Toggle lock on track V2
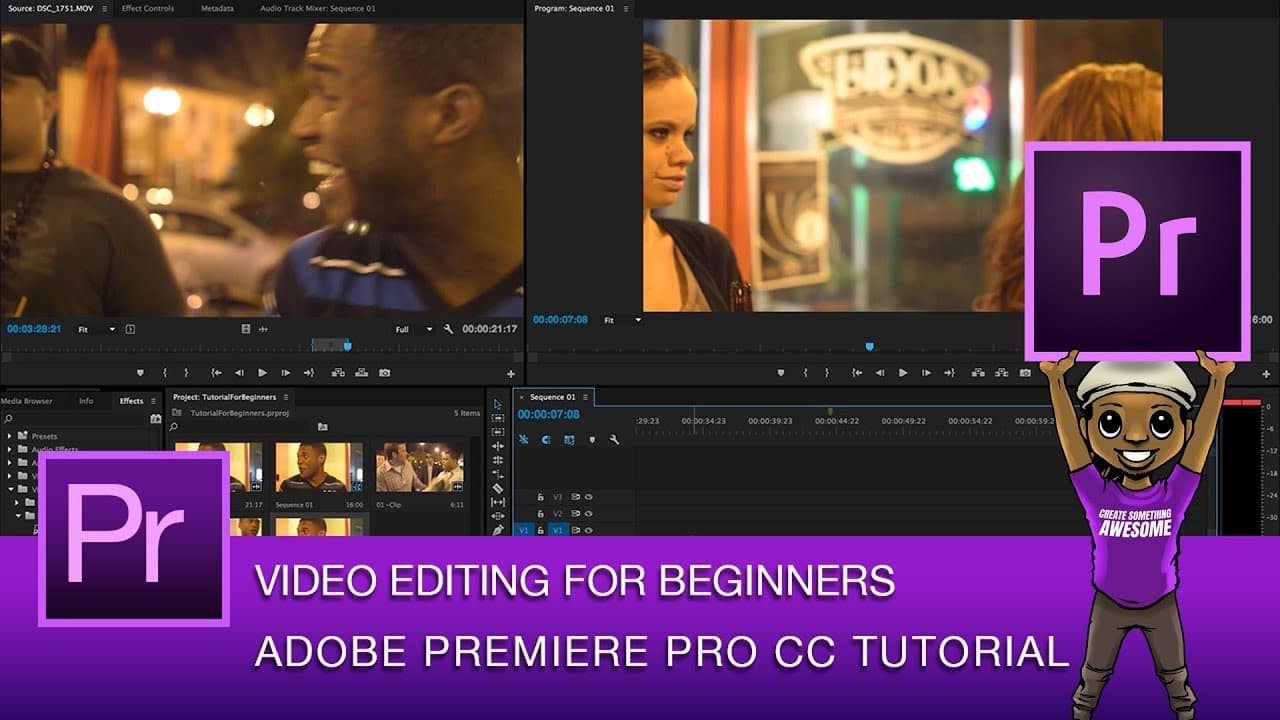Image resolution: width=1280 pixels, height=720 pixels. pos(541,513)
